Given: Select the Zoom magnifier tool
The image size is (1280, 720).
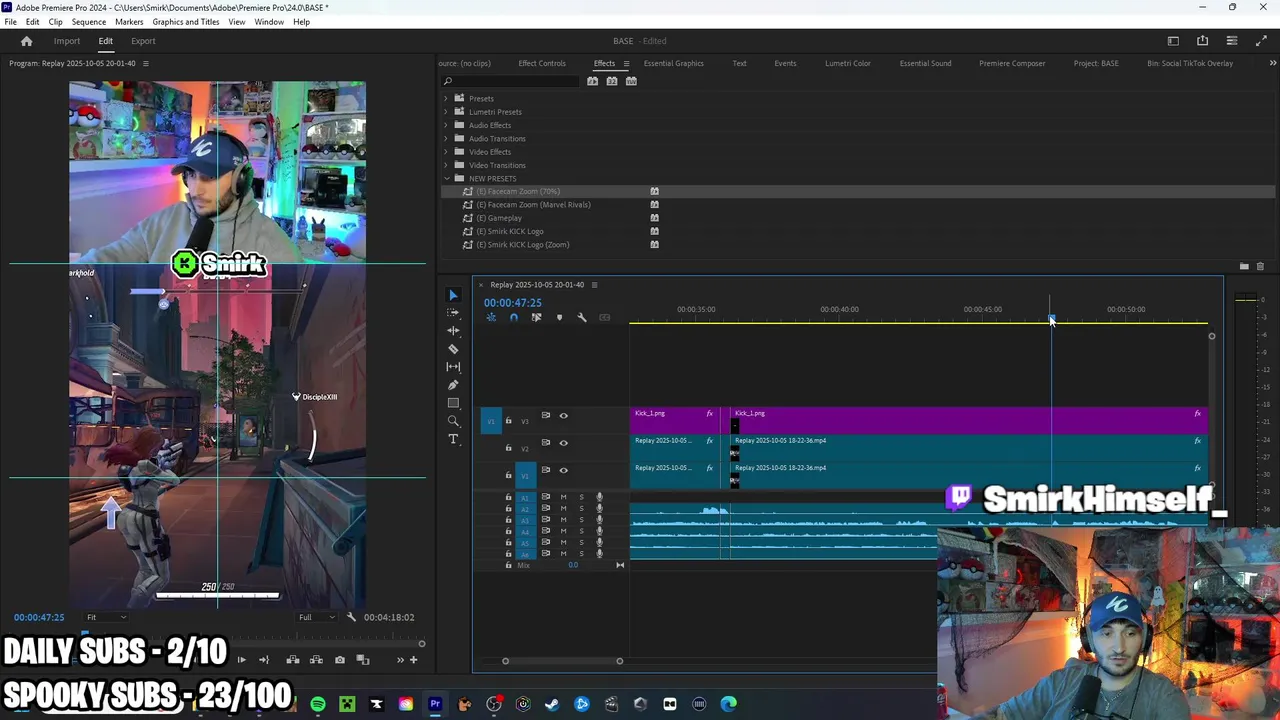Looking at the screenshot, I should (x=453, y=421).
